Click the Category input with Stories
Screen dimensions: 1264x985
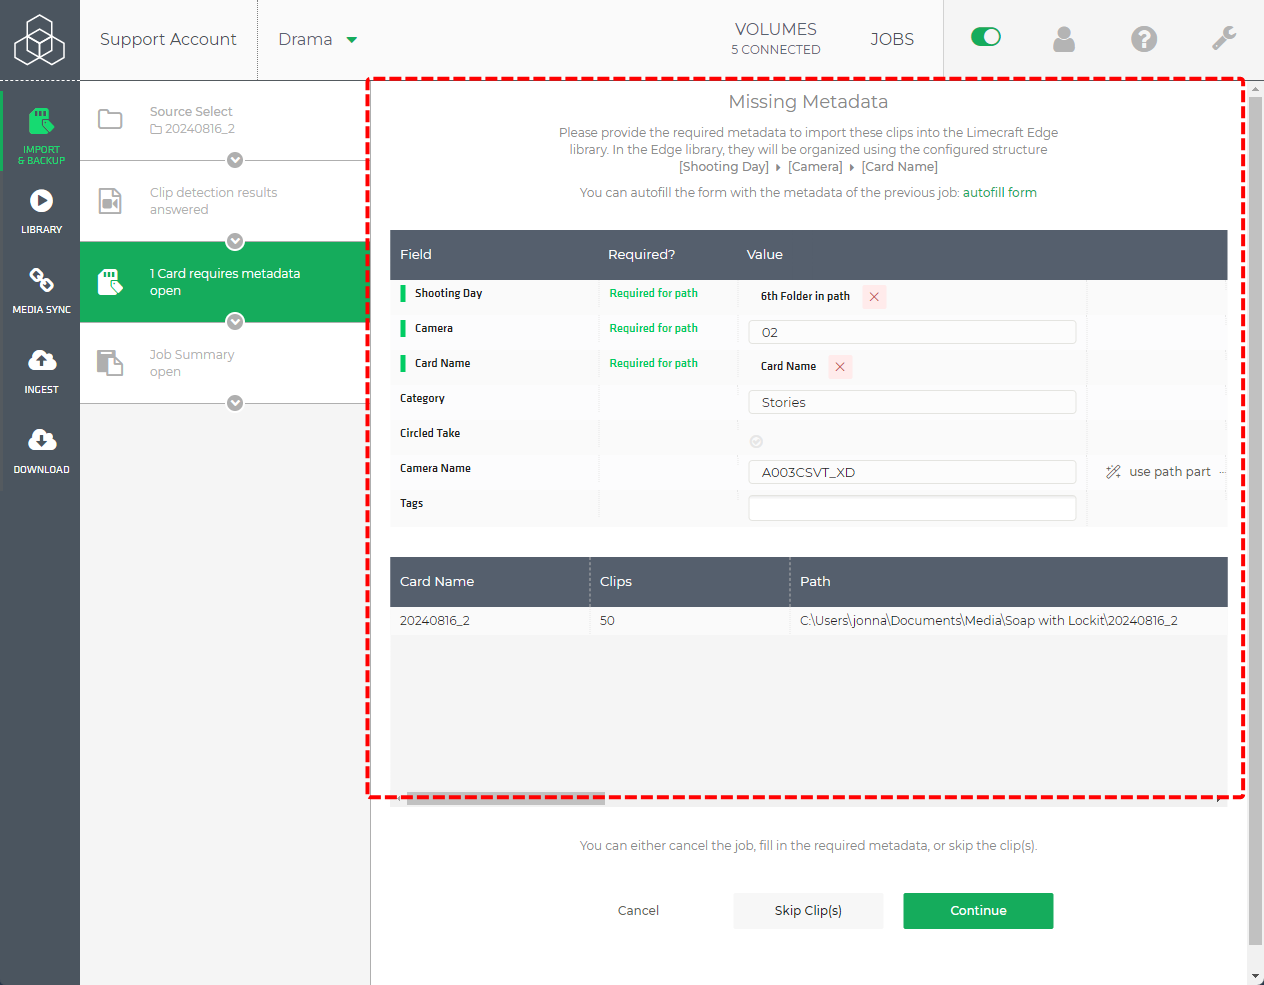coord(912,402)
